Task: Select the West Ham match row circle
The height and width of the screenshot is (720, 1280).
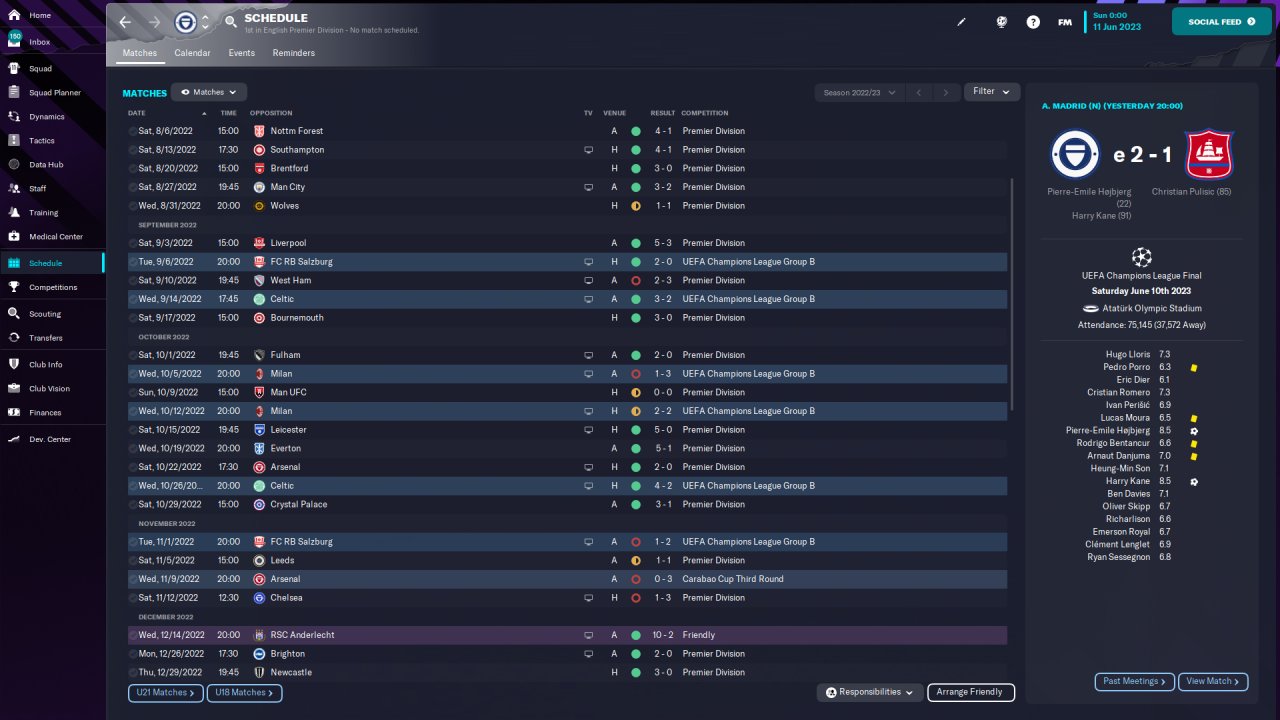Action: point(133,281)
